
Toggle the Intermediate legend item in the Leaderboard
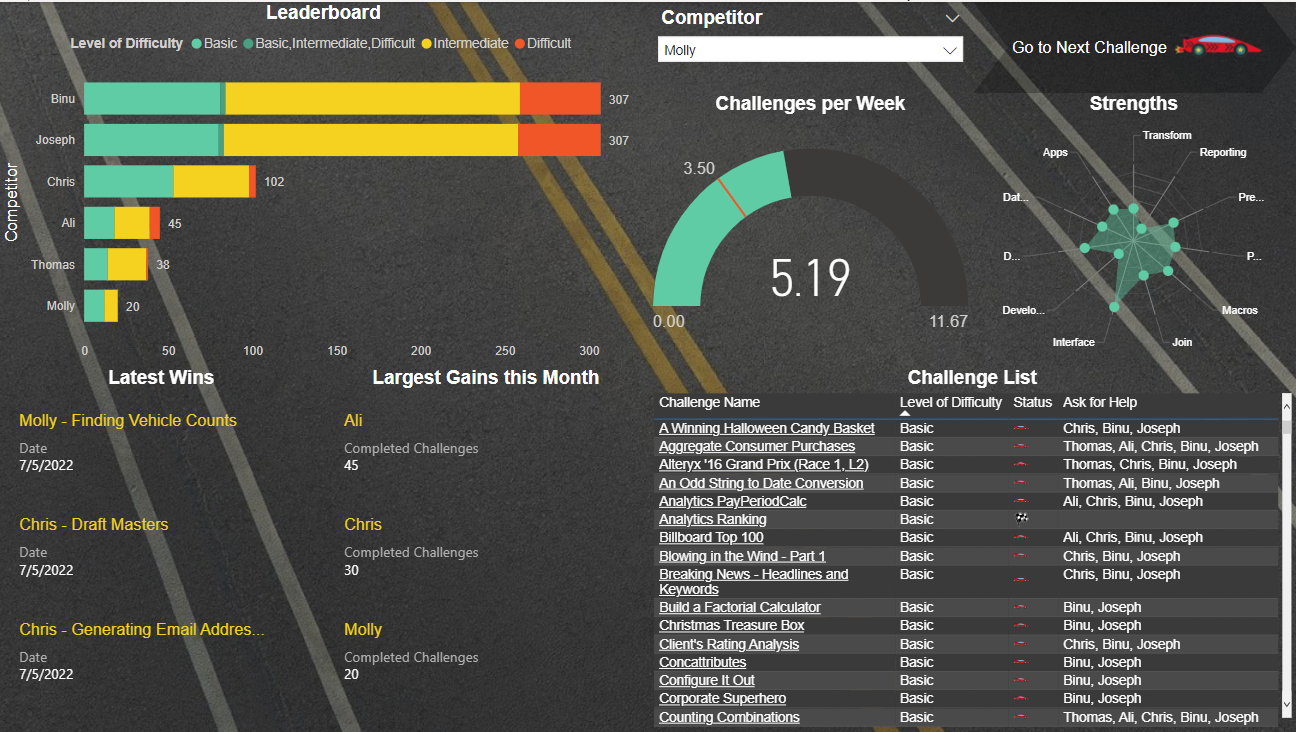(x=468, y=43)
